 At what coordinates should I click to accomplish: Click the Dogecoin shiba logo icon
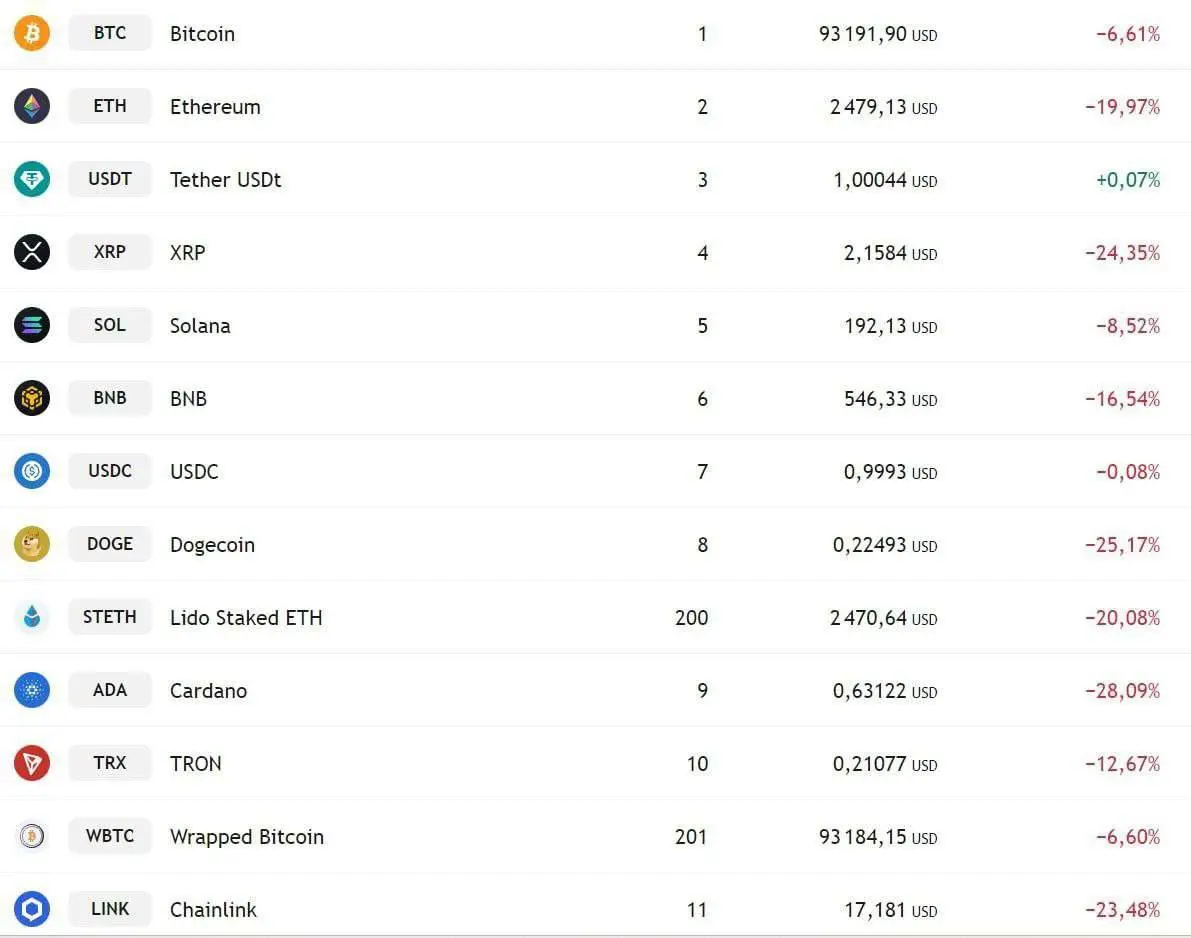pyautogui.click(x=32, y=544)
